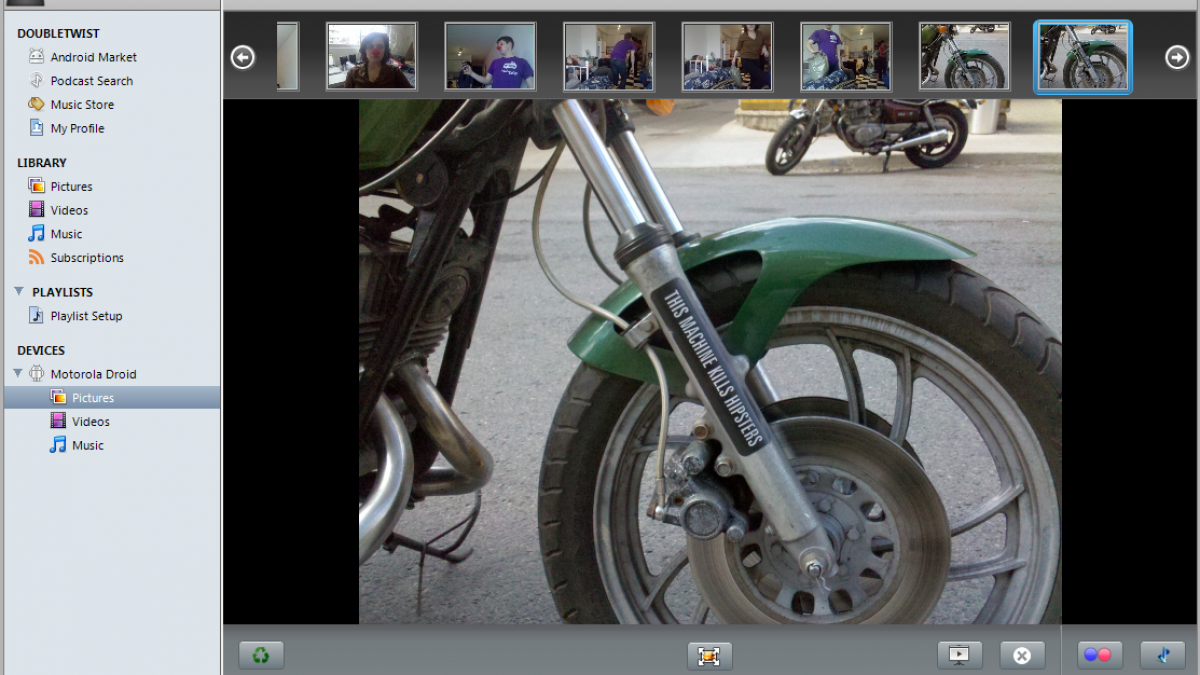Open Subscriptions in the Library section
The height and width of the screenshot is (675, 1200).
click(87, 258)
